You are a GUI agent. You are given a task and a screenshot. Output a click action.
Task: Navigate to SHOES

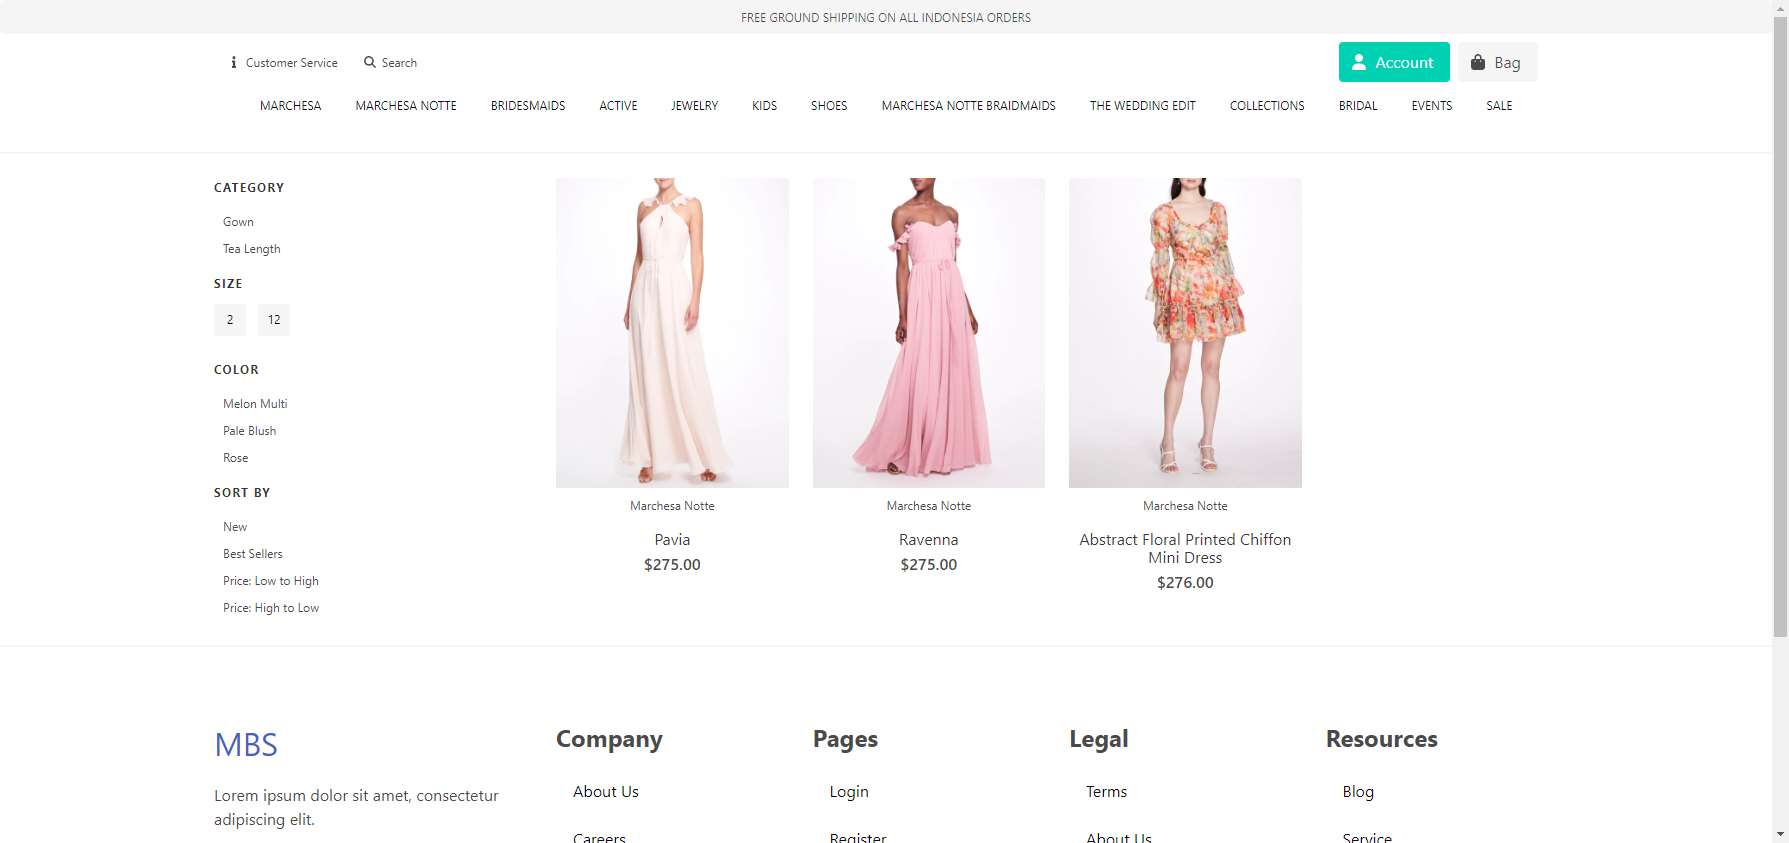coord(829,106)
